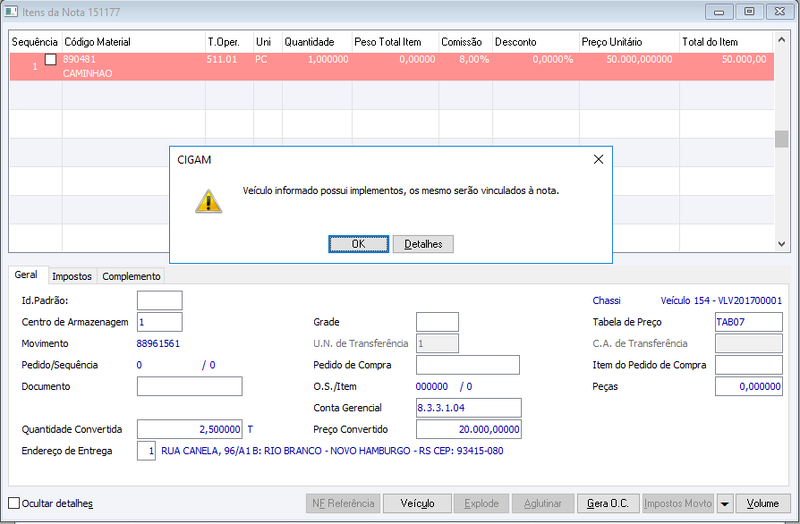Click the Comissão column header
Viewport: 800px width, 524px height.
coord(466,42)
